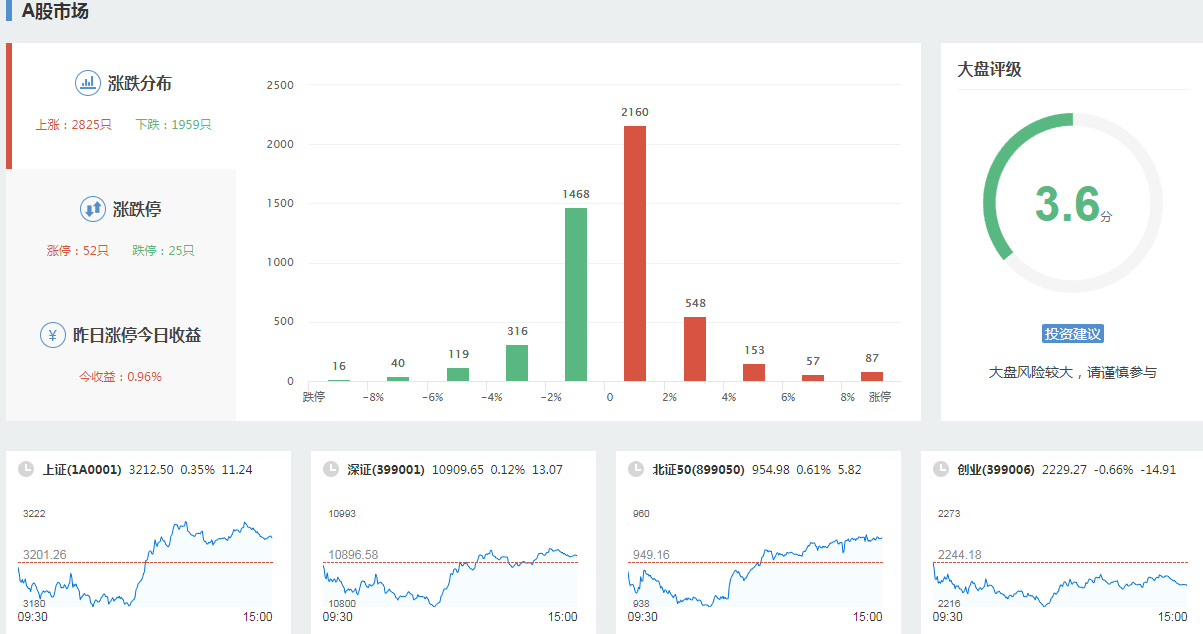Click the bar chart icon beside 涨跌分布

[88, 83]
